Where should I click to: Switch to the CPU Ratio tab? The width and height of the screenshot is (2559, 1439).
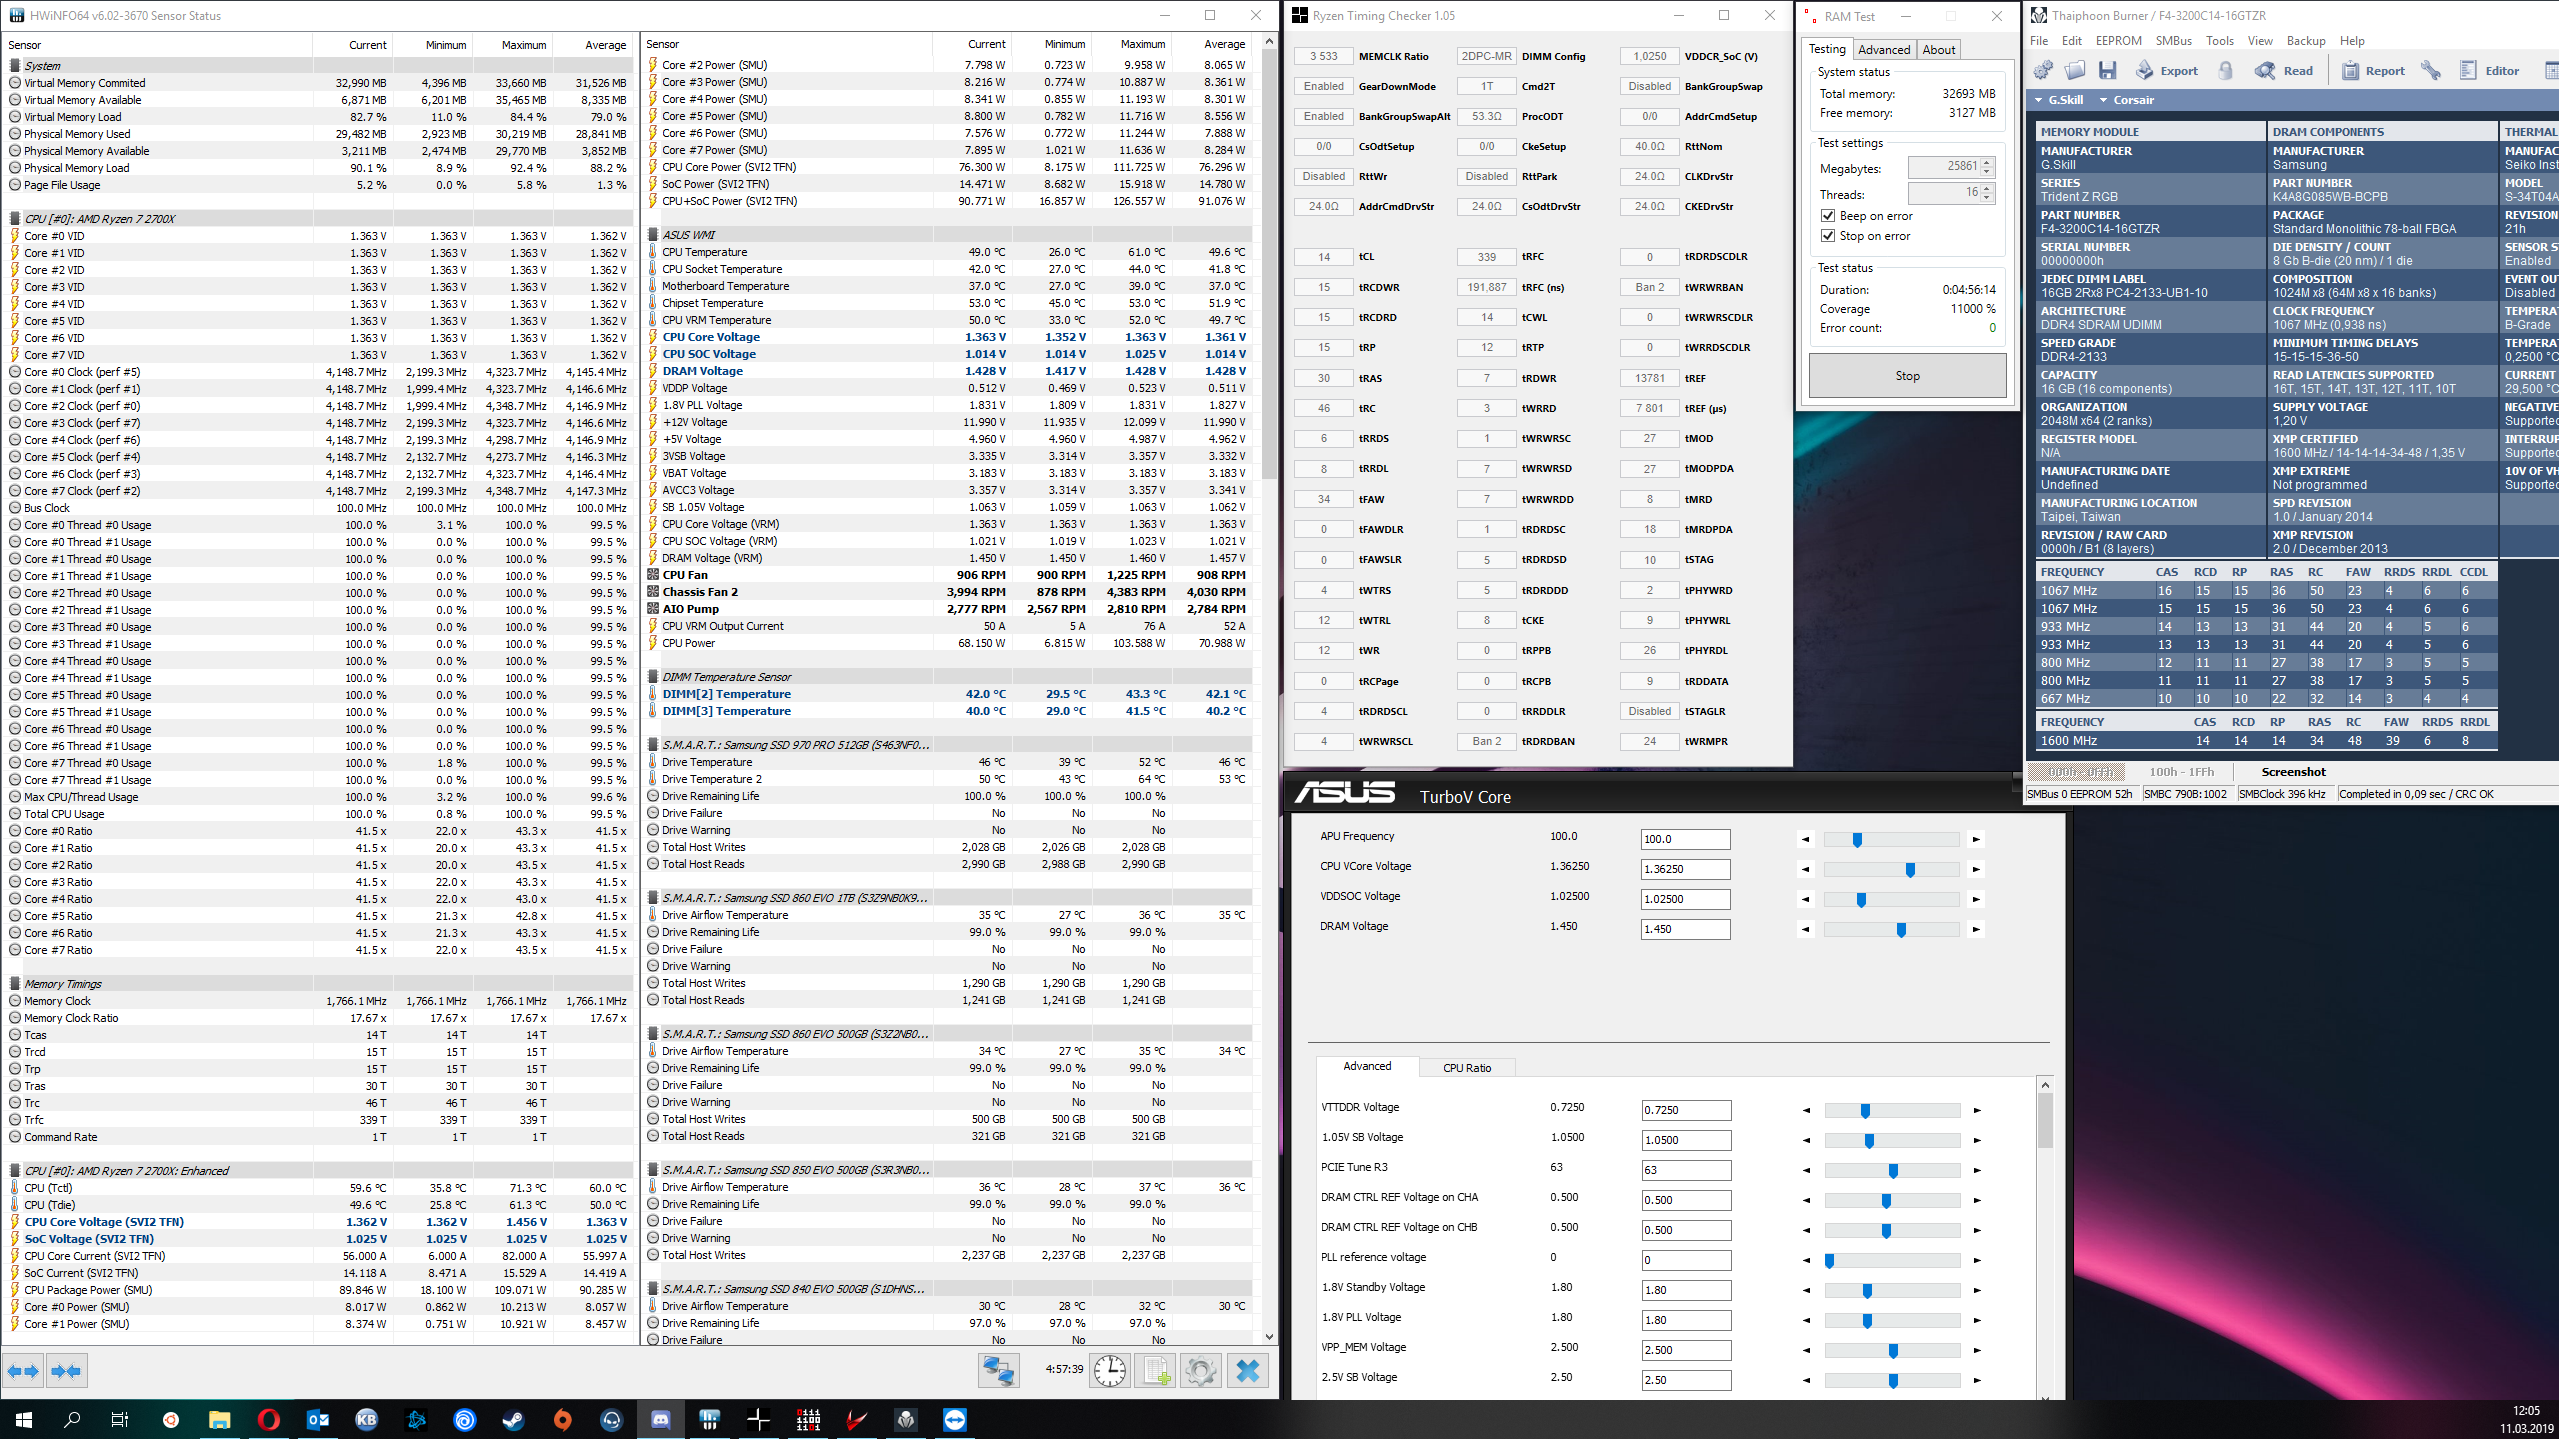(1466, 1068)
